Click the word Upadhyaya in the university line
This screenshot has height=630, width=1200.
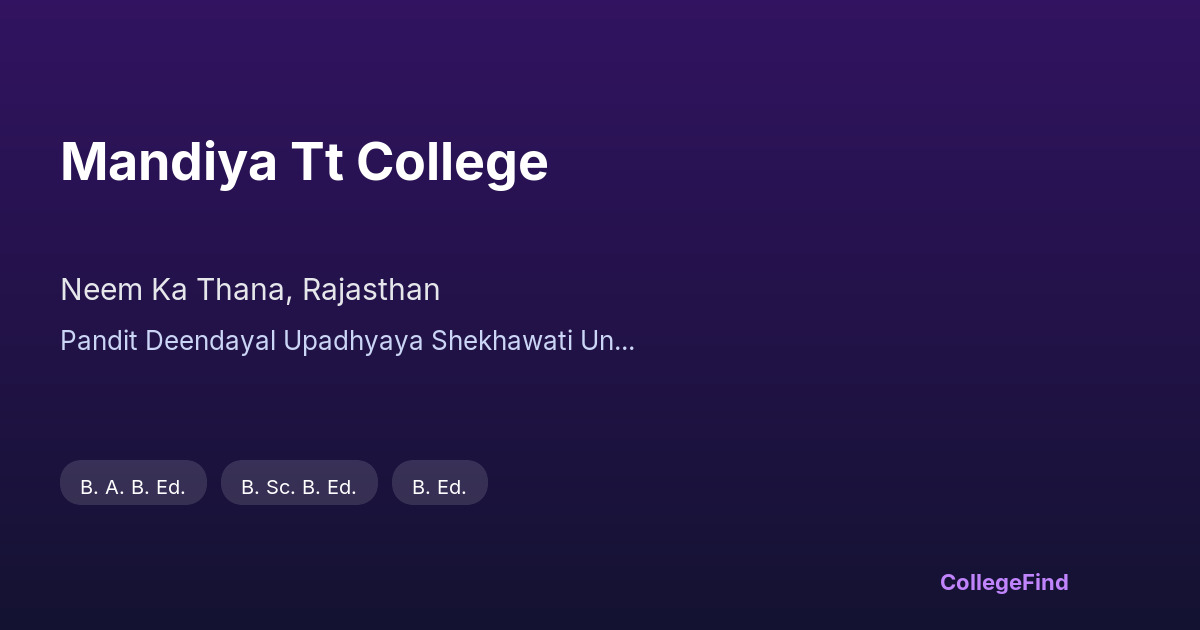pyautogui.click(x=354, y=341)
